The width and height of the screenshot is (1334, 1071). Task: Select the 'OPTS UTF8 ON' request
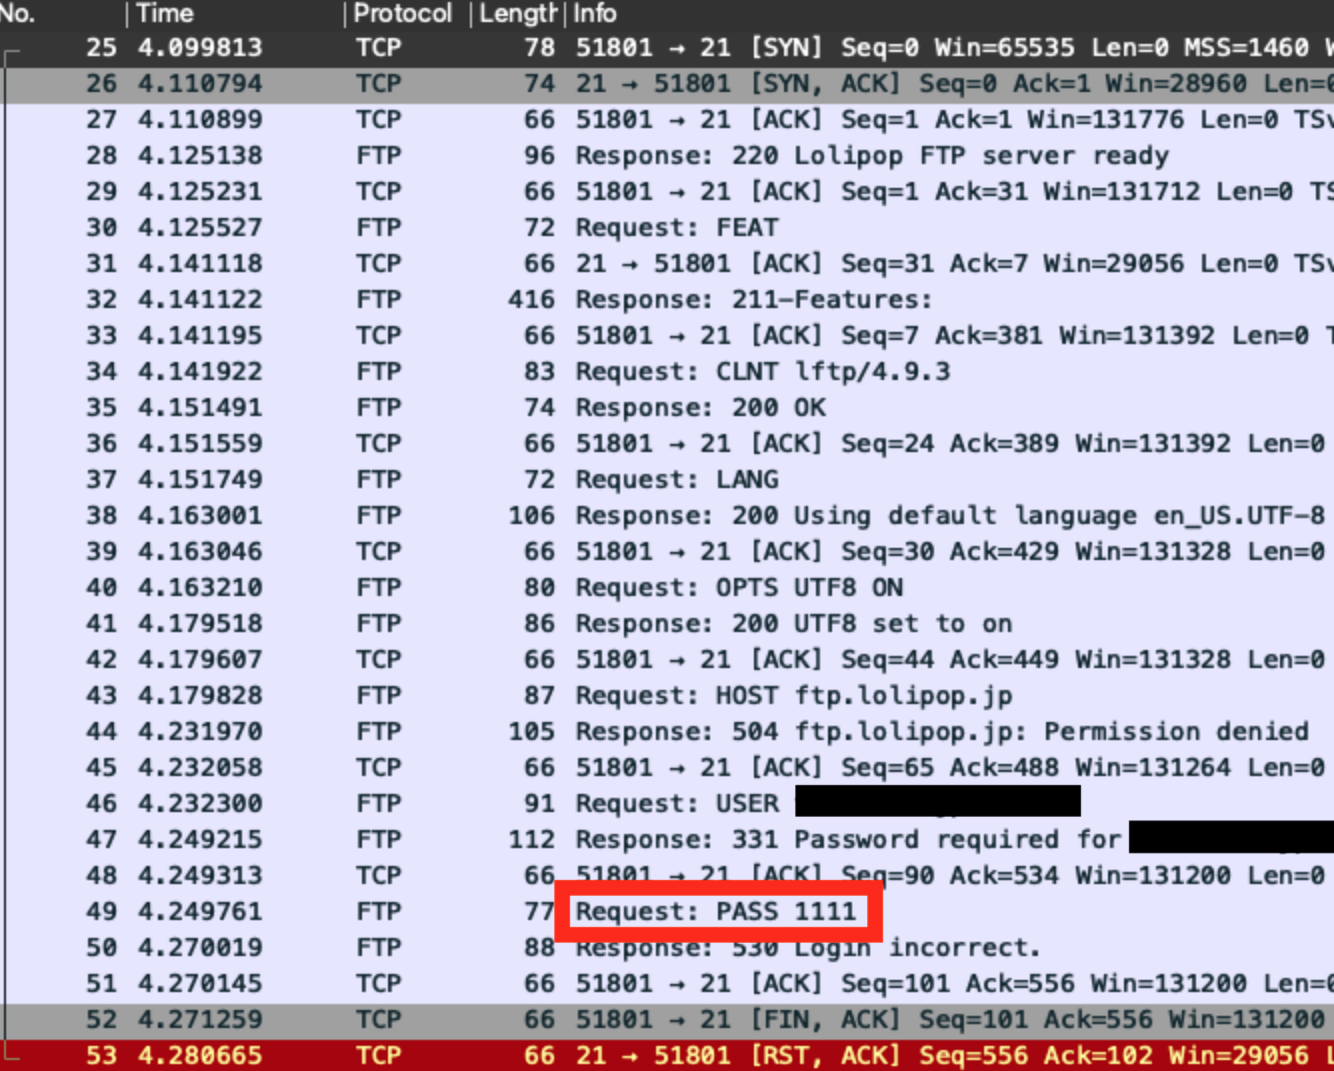coord(667,588)
